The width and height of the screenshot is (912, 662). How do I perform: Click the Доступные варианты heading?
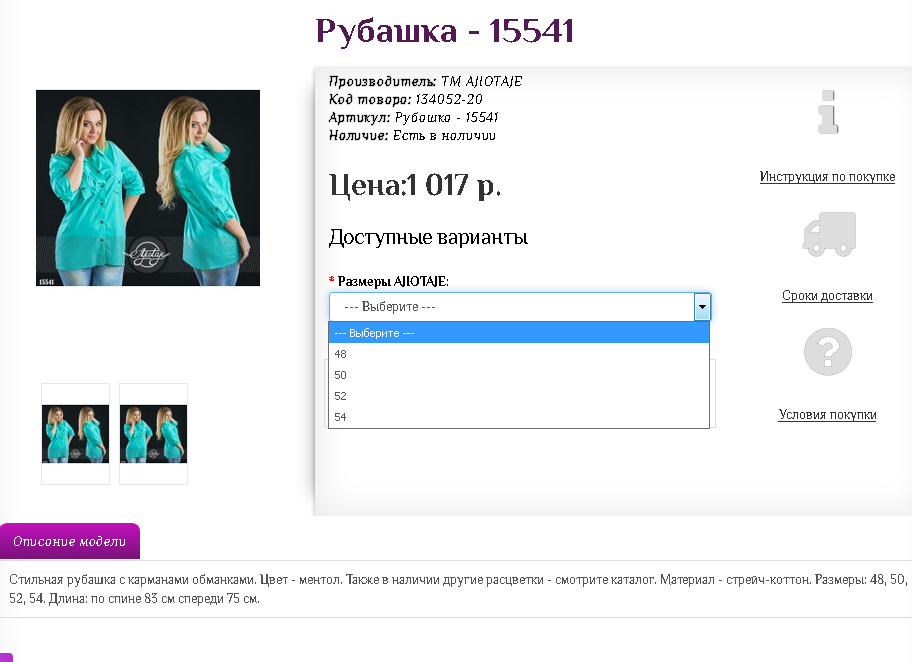(x=429, y=237)
